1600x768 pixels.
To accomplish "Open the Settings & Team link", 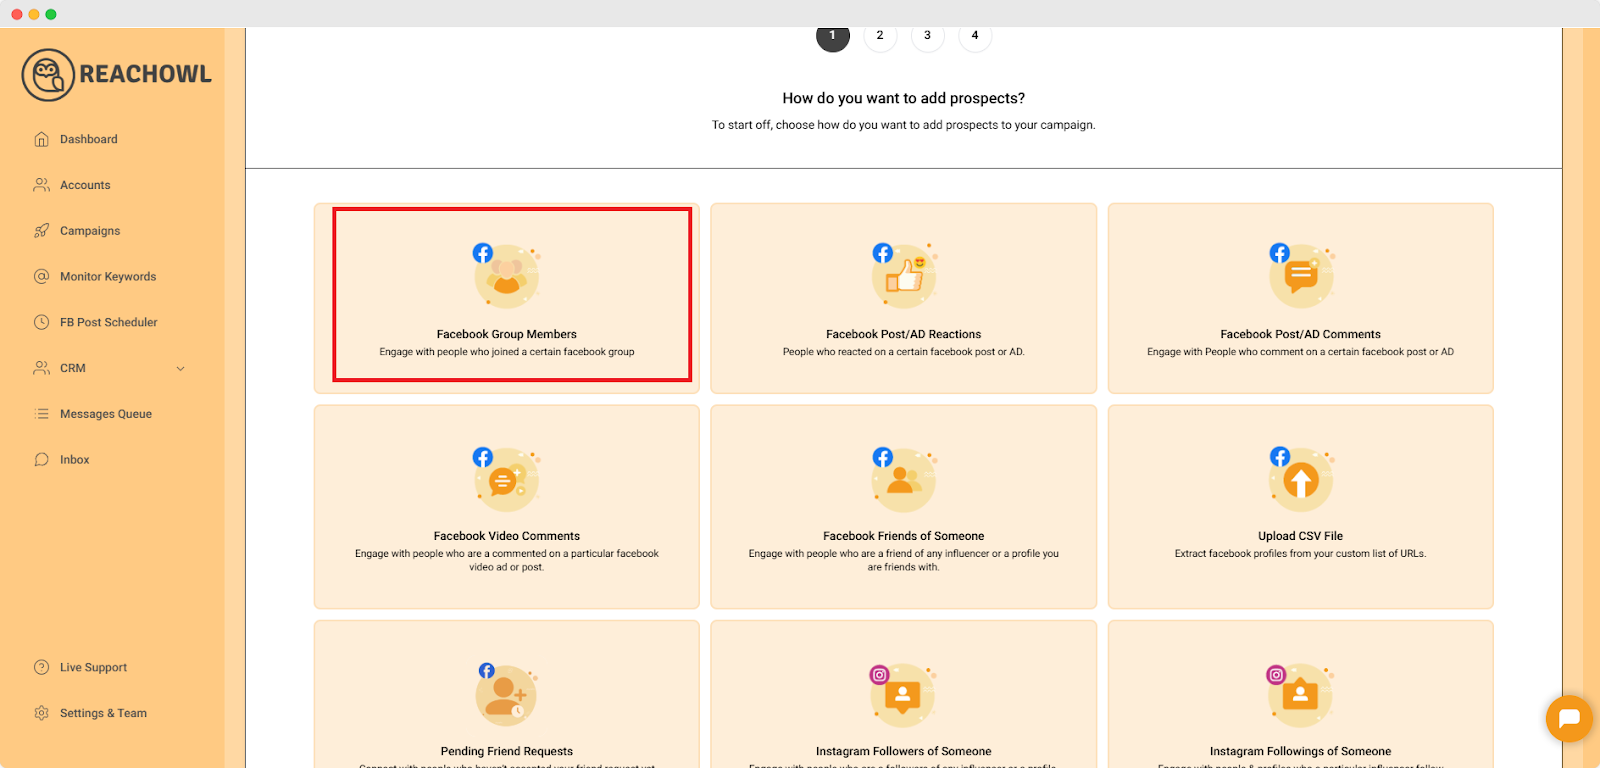I will [x=103, y=713].
